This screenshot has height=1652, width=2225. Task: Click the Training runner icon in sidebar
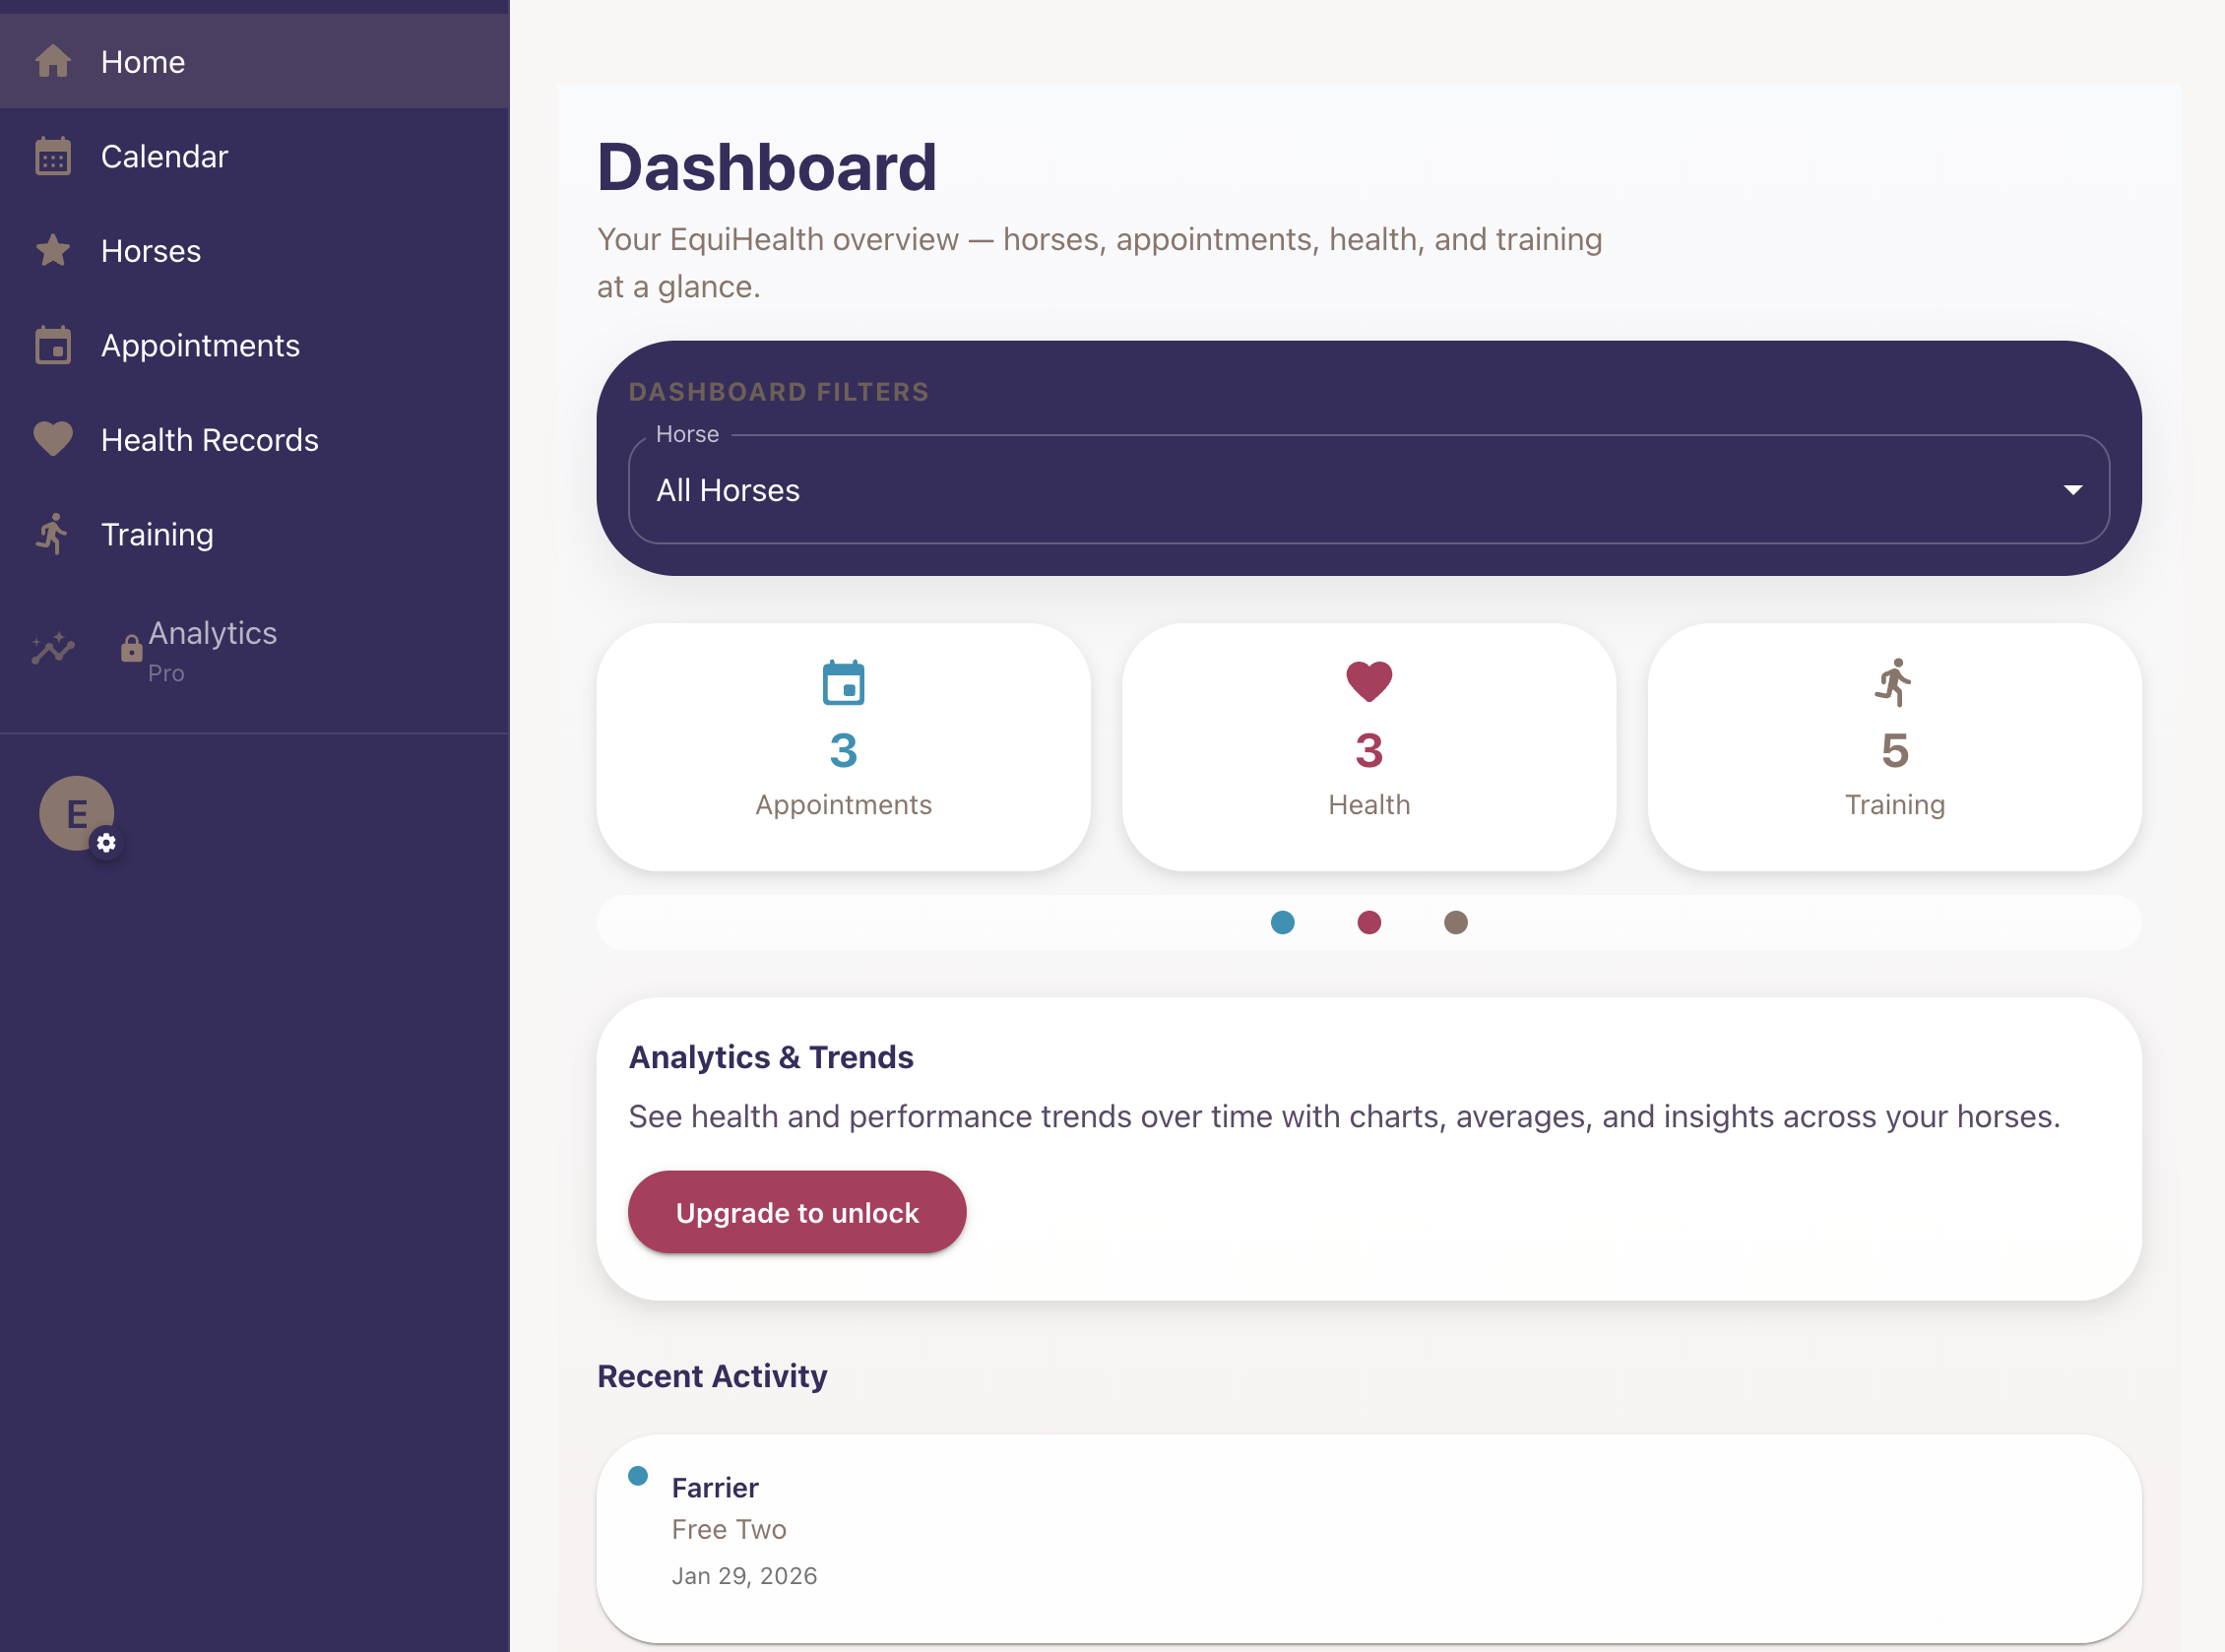52,534
